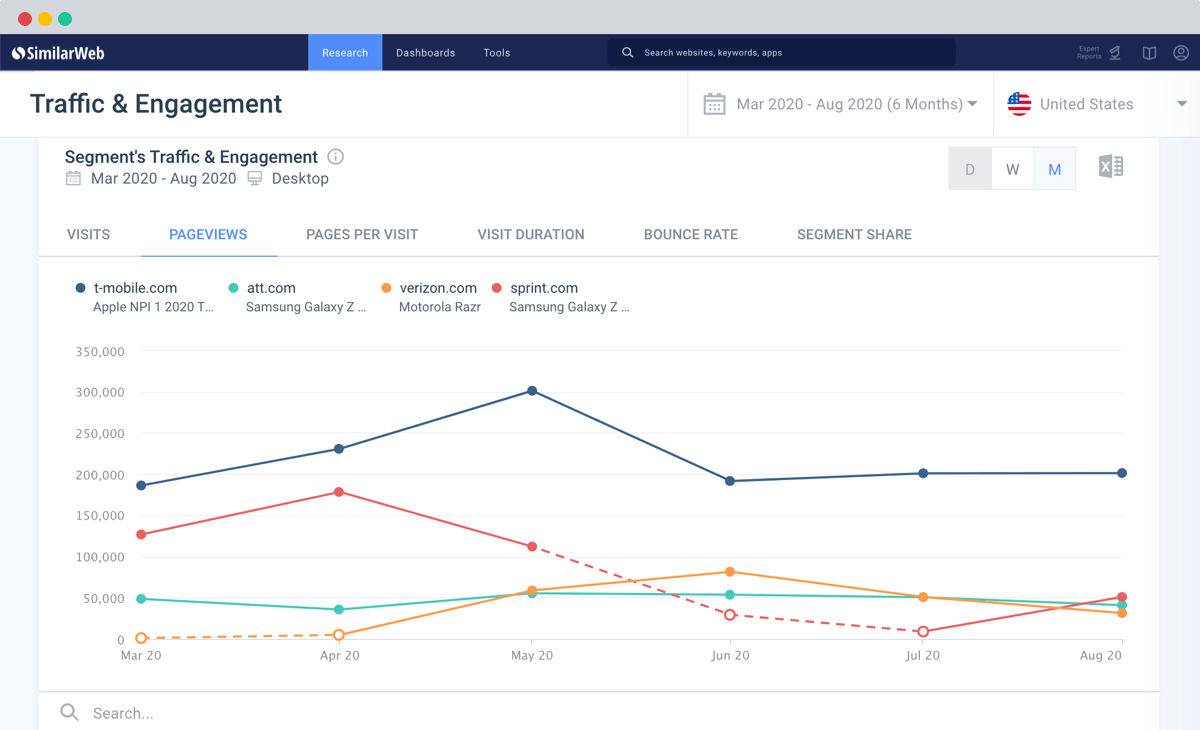Click the Aug 20 axis label
The height and width of the screenshot is (730, 1200).
tap(1101, 656)
